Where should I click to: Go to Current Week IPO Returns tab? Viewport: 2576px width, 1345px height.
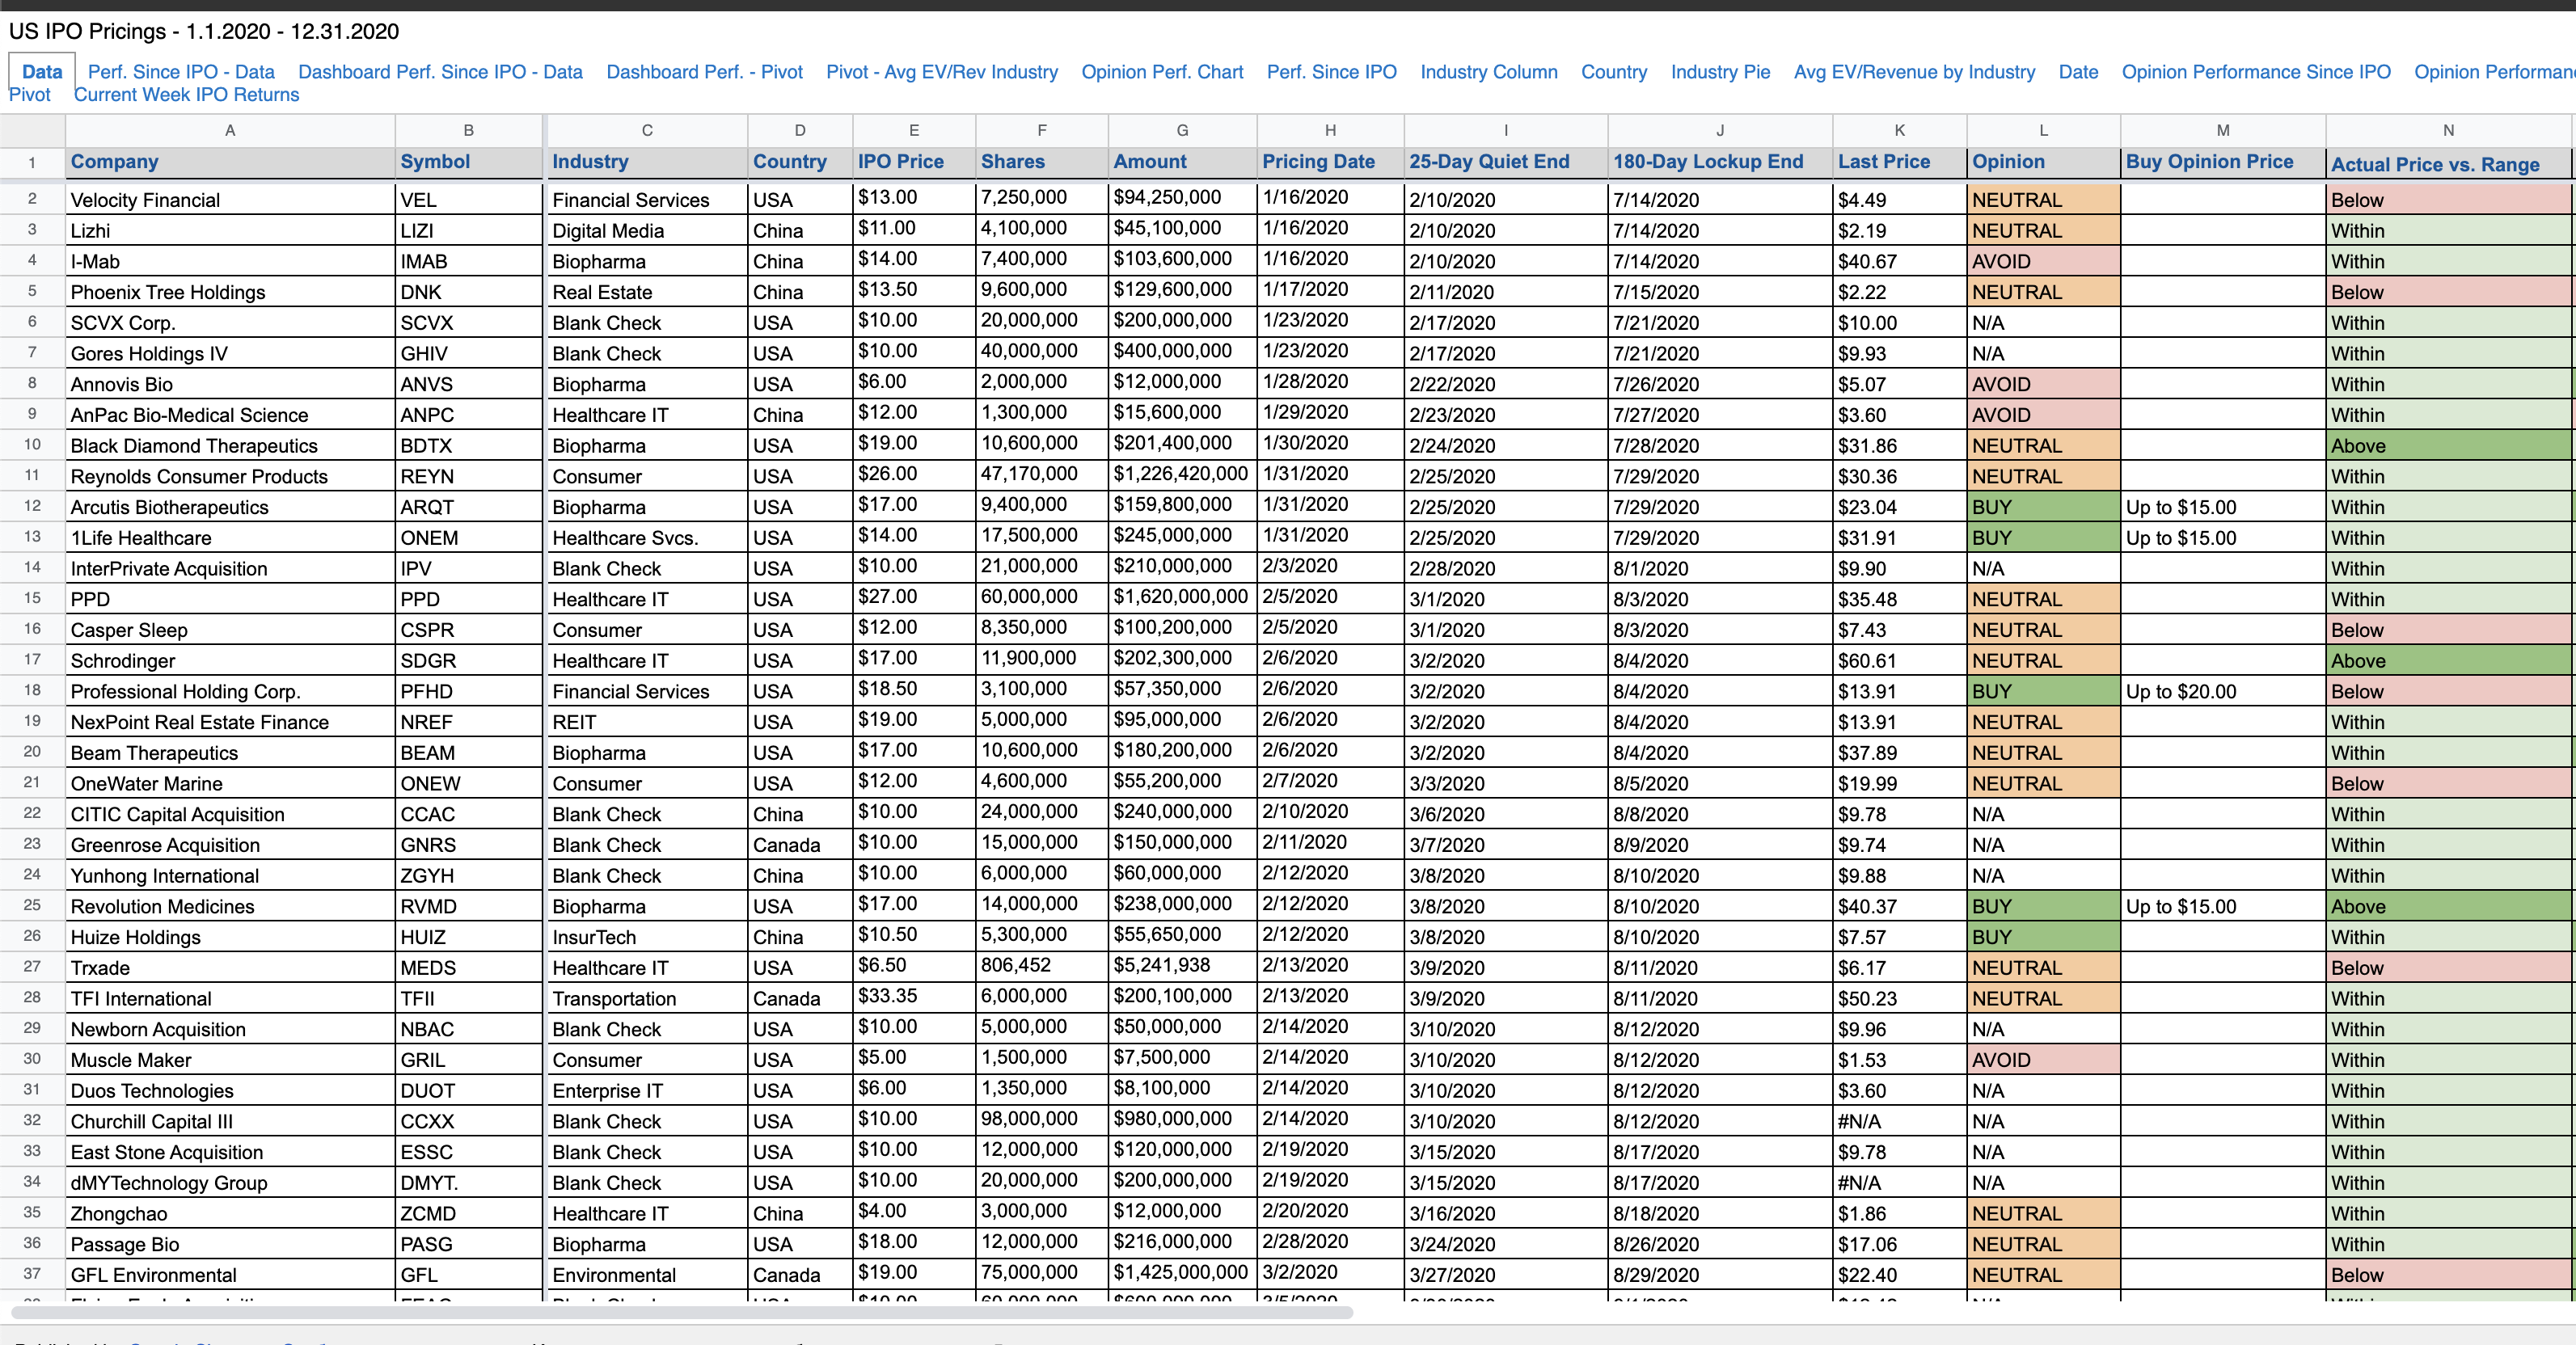(x=186, y=95)
